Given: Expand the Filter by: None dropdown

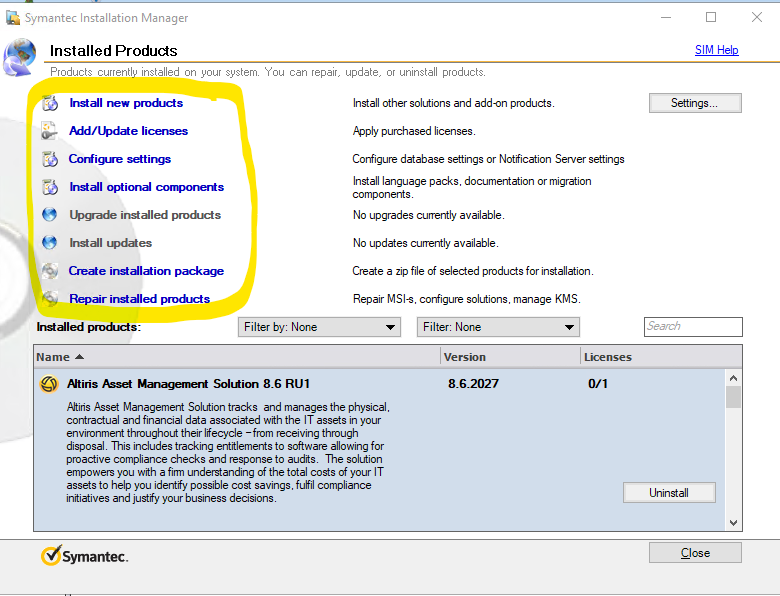Looking at the screenshot, I should coord(319,327).
